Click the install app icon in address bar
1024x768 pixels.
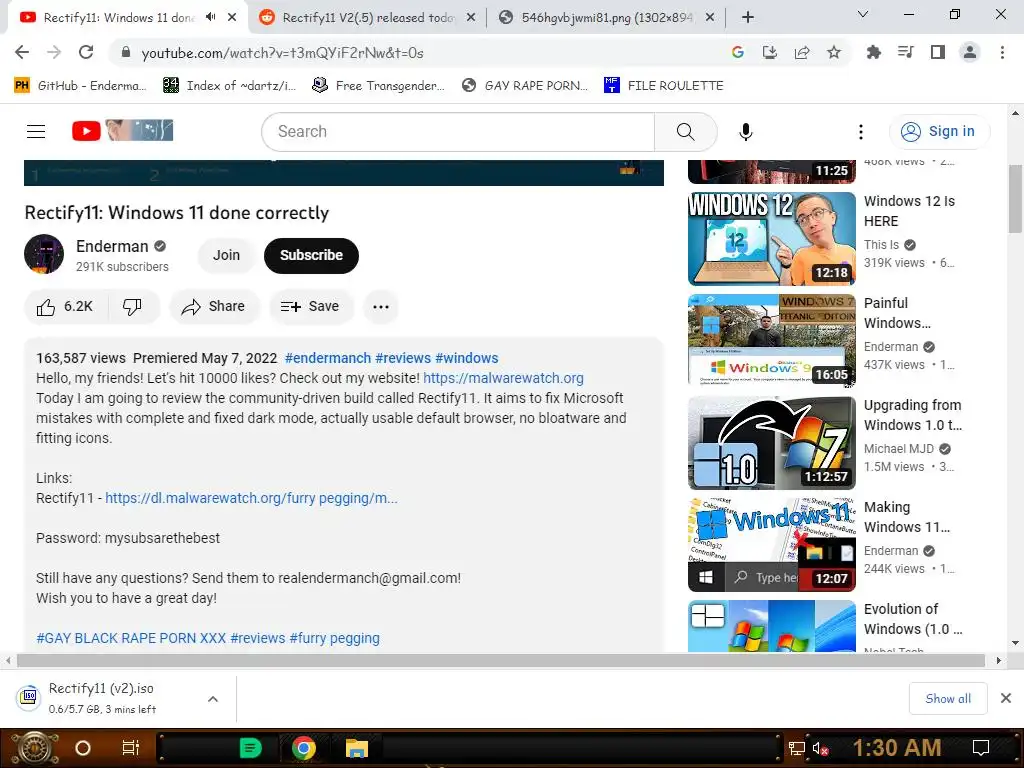[769, 52]
